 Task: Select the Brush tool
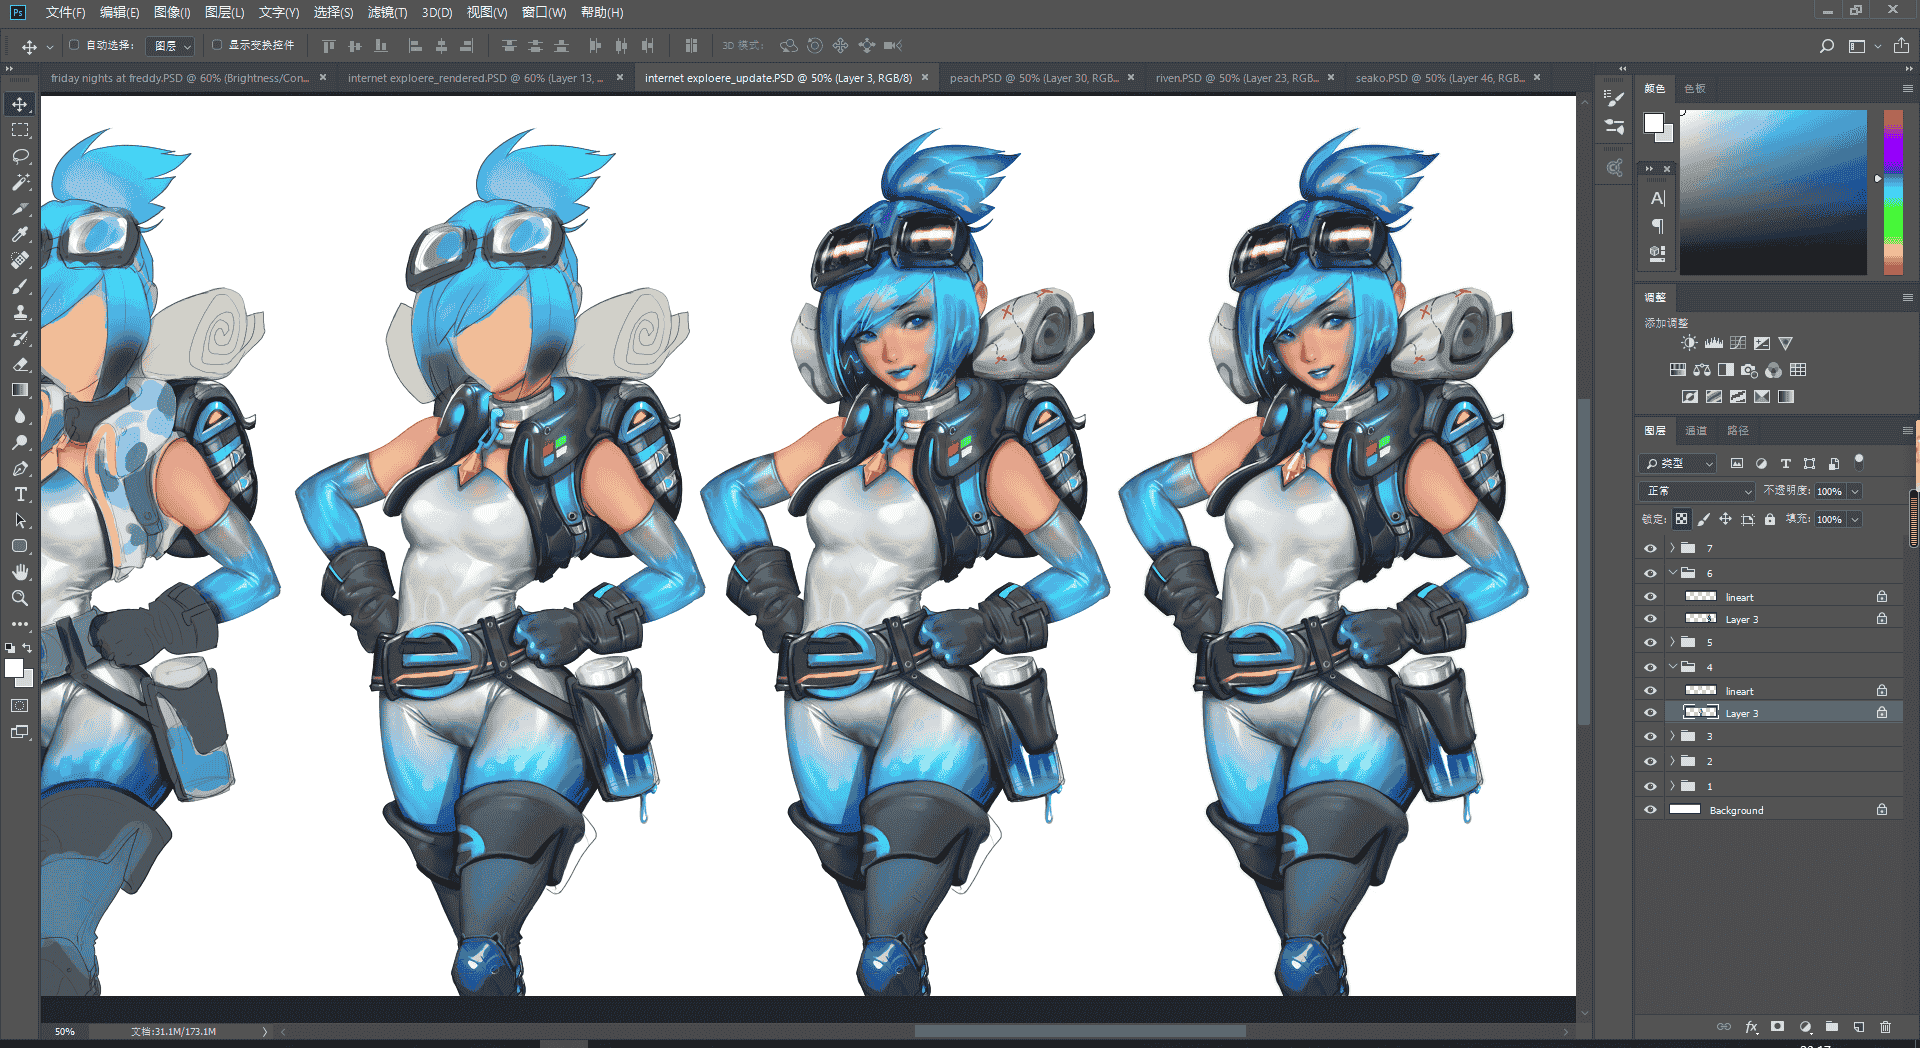(20, 286)
